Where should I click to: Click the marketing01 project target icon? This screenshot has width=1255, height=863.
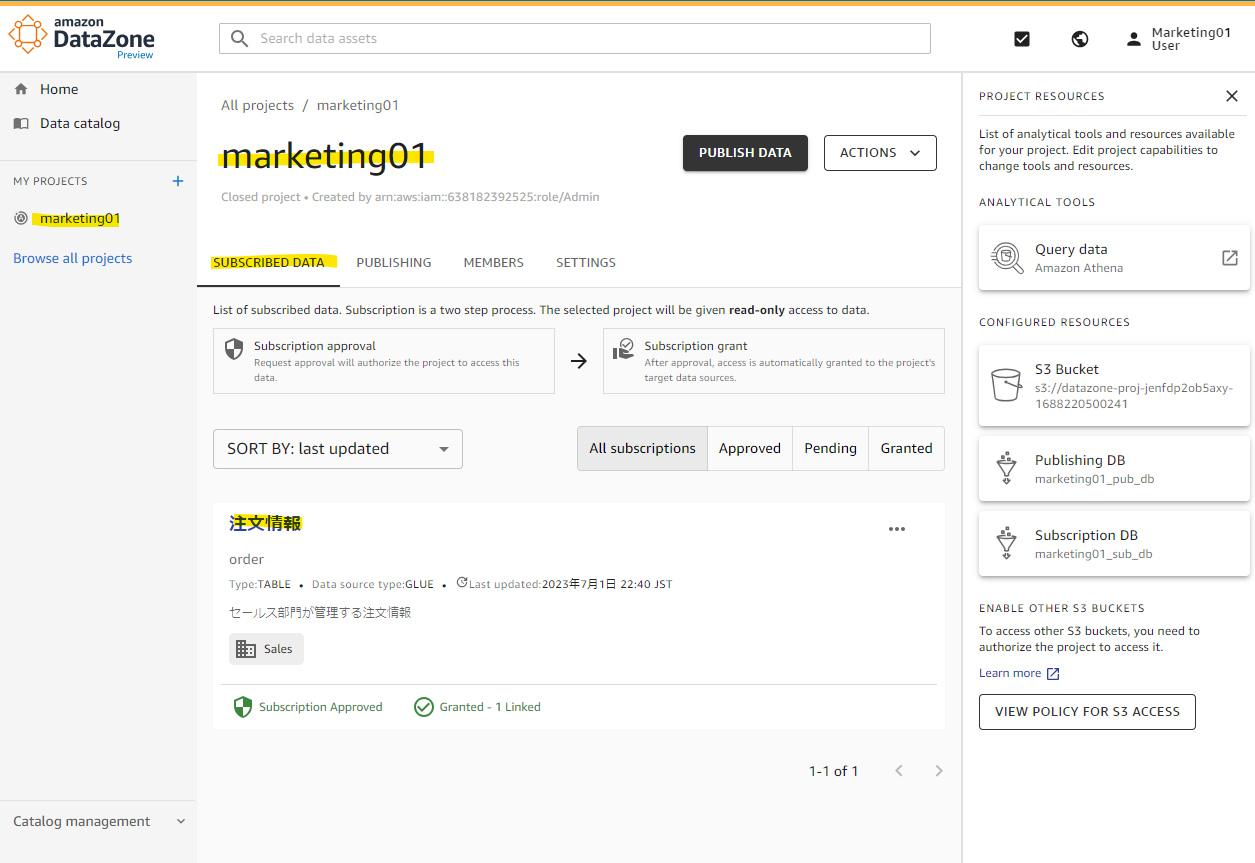pos(21,218)
